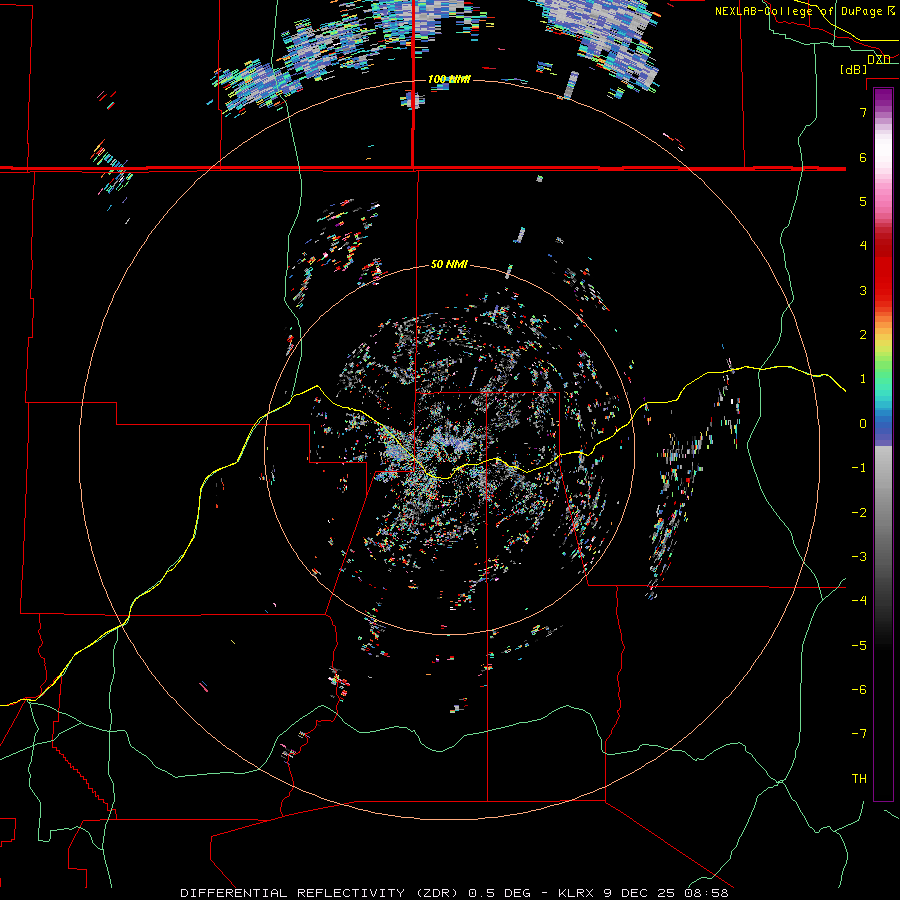Select the -1 value on color scale

859,468
